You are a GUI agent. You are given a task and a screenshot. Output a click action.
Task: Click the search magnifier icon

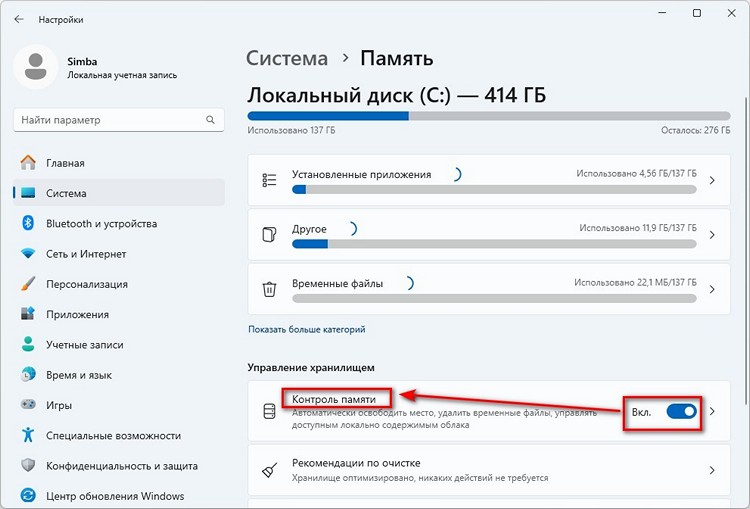(210, 120)
